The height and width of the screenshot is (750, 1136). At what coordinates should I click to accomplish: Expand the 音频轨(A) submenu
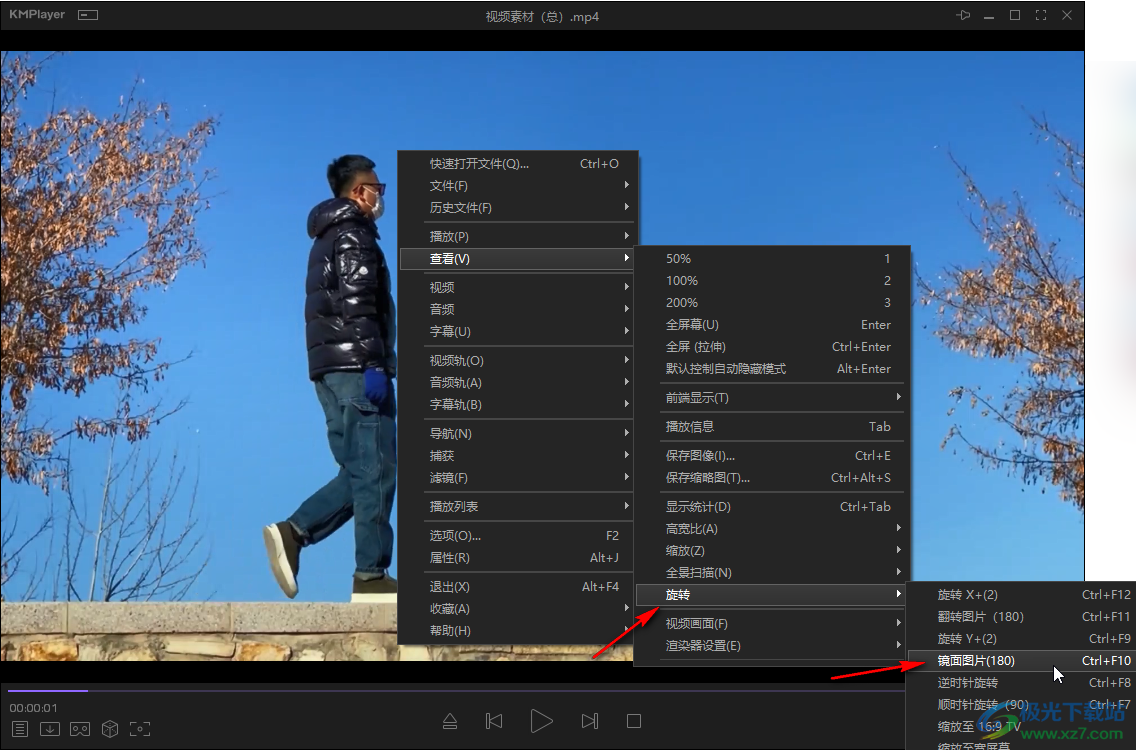[x=517, y=383]
